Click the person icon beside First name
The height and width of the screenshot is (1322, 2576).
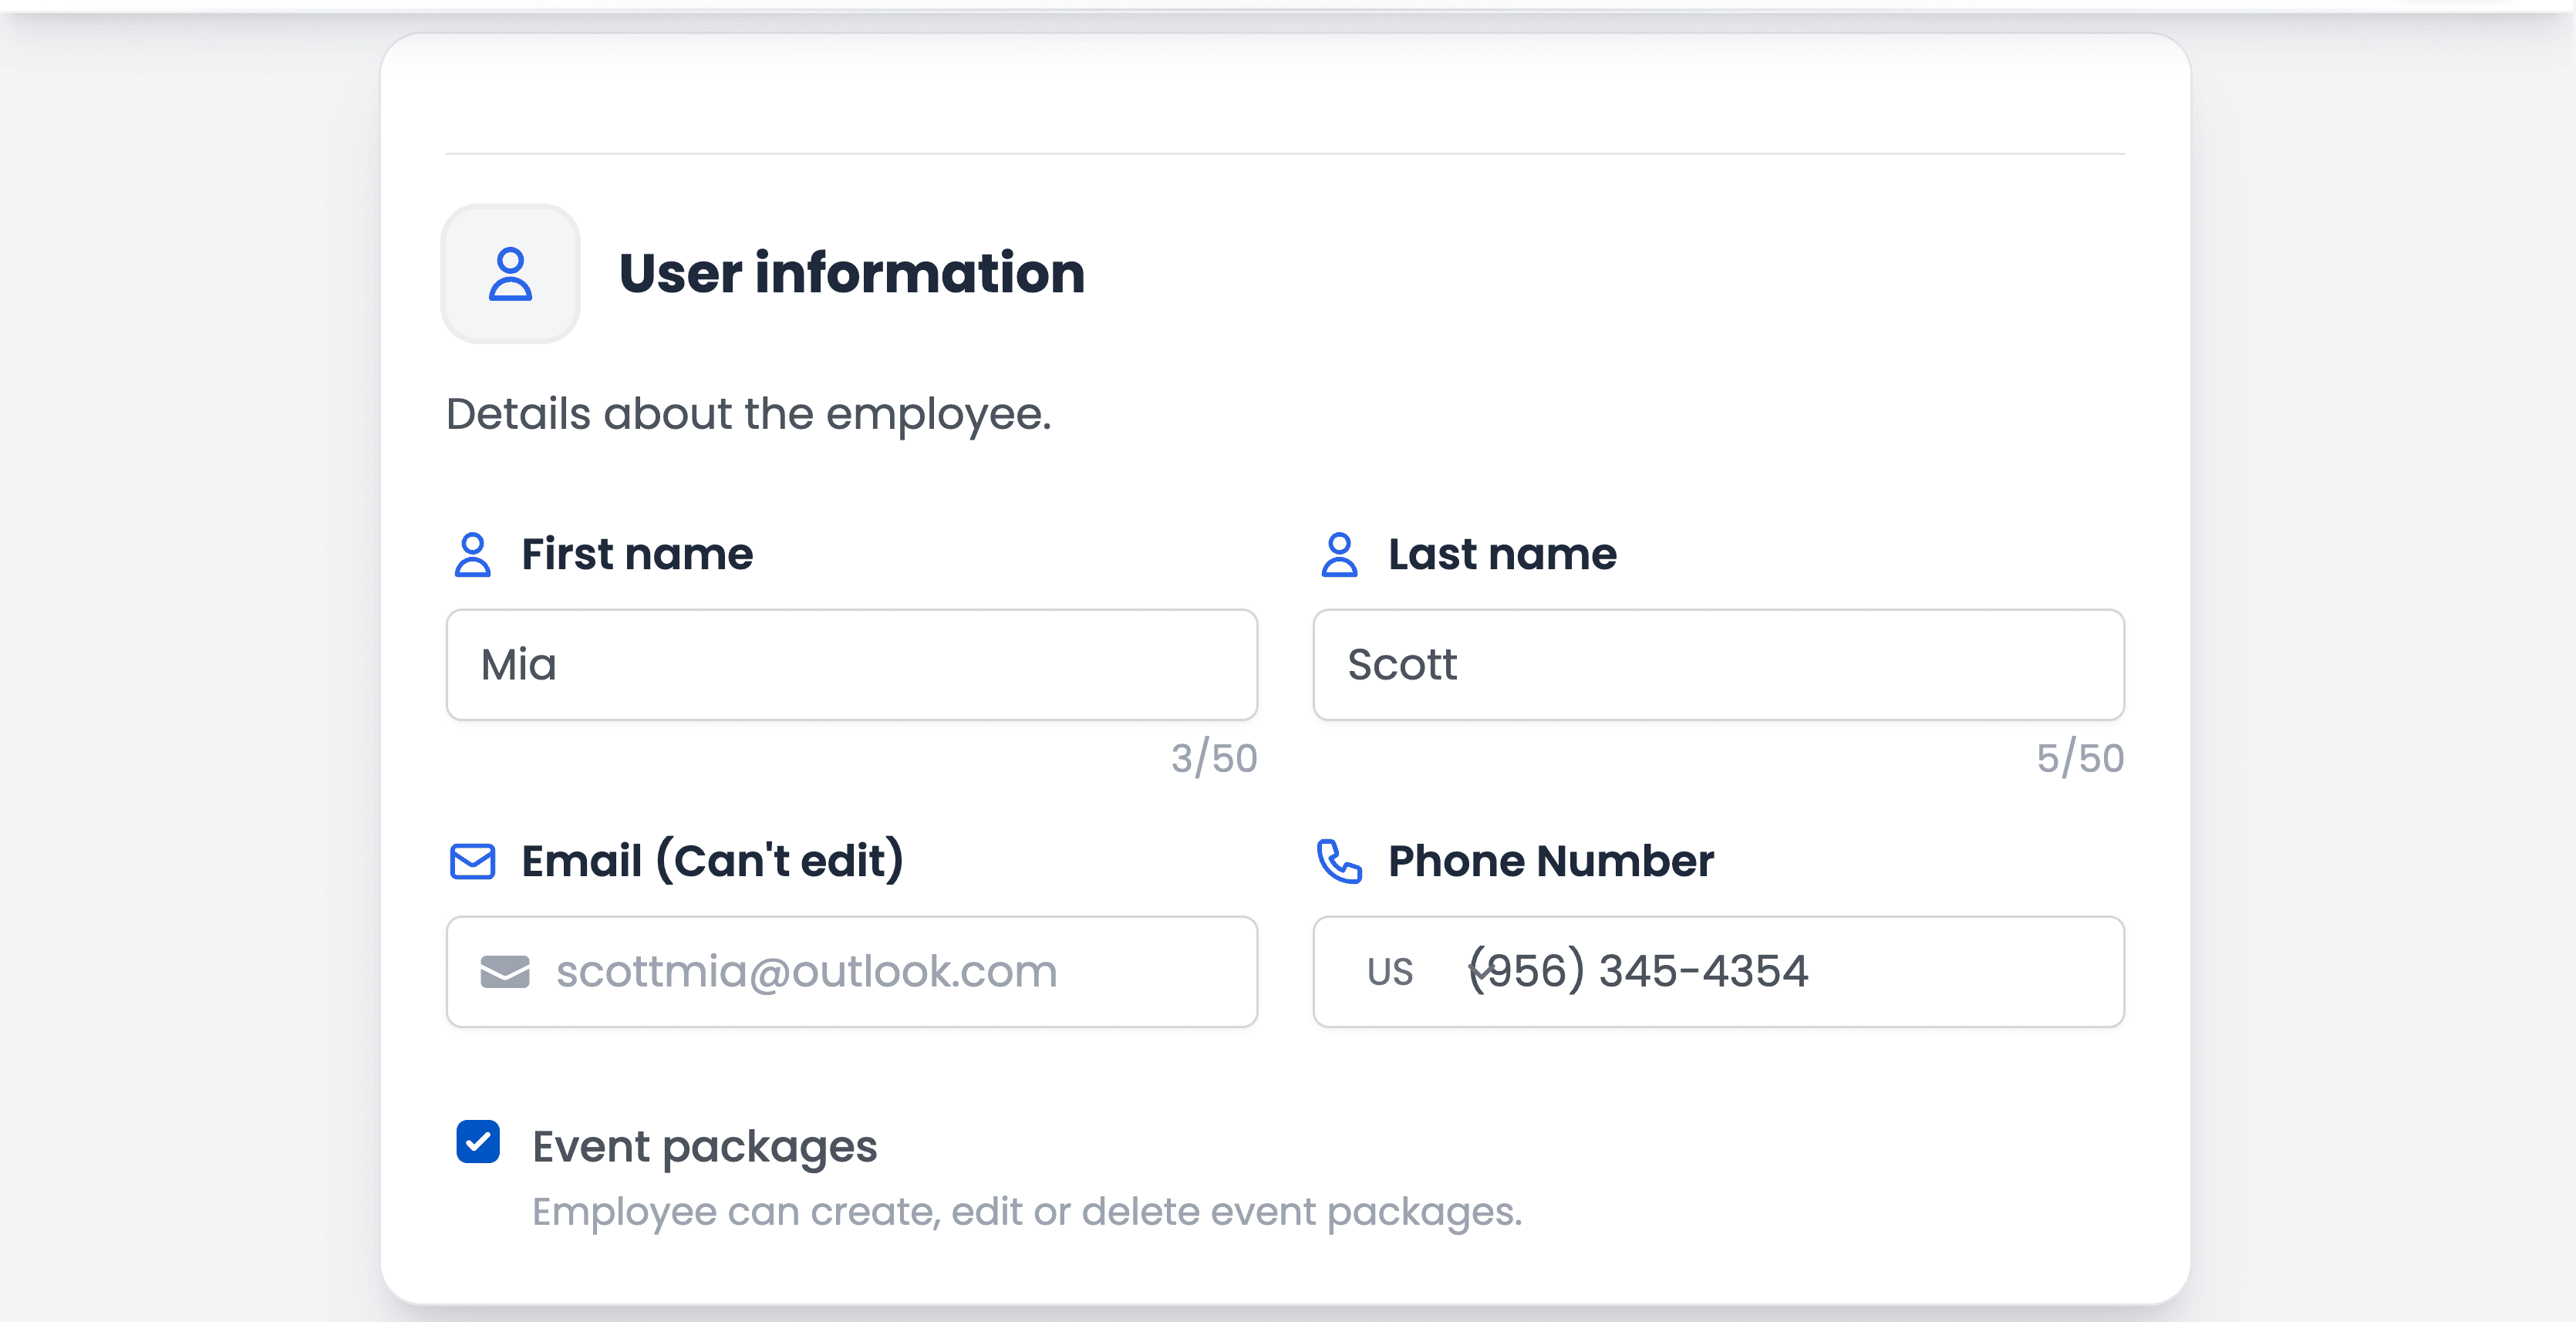(472, 555)
